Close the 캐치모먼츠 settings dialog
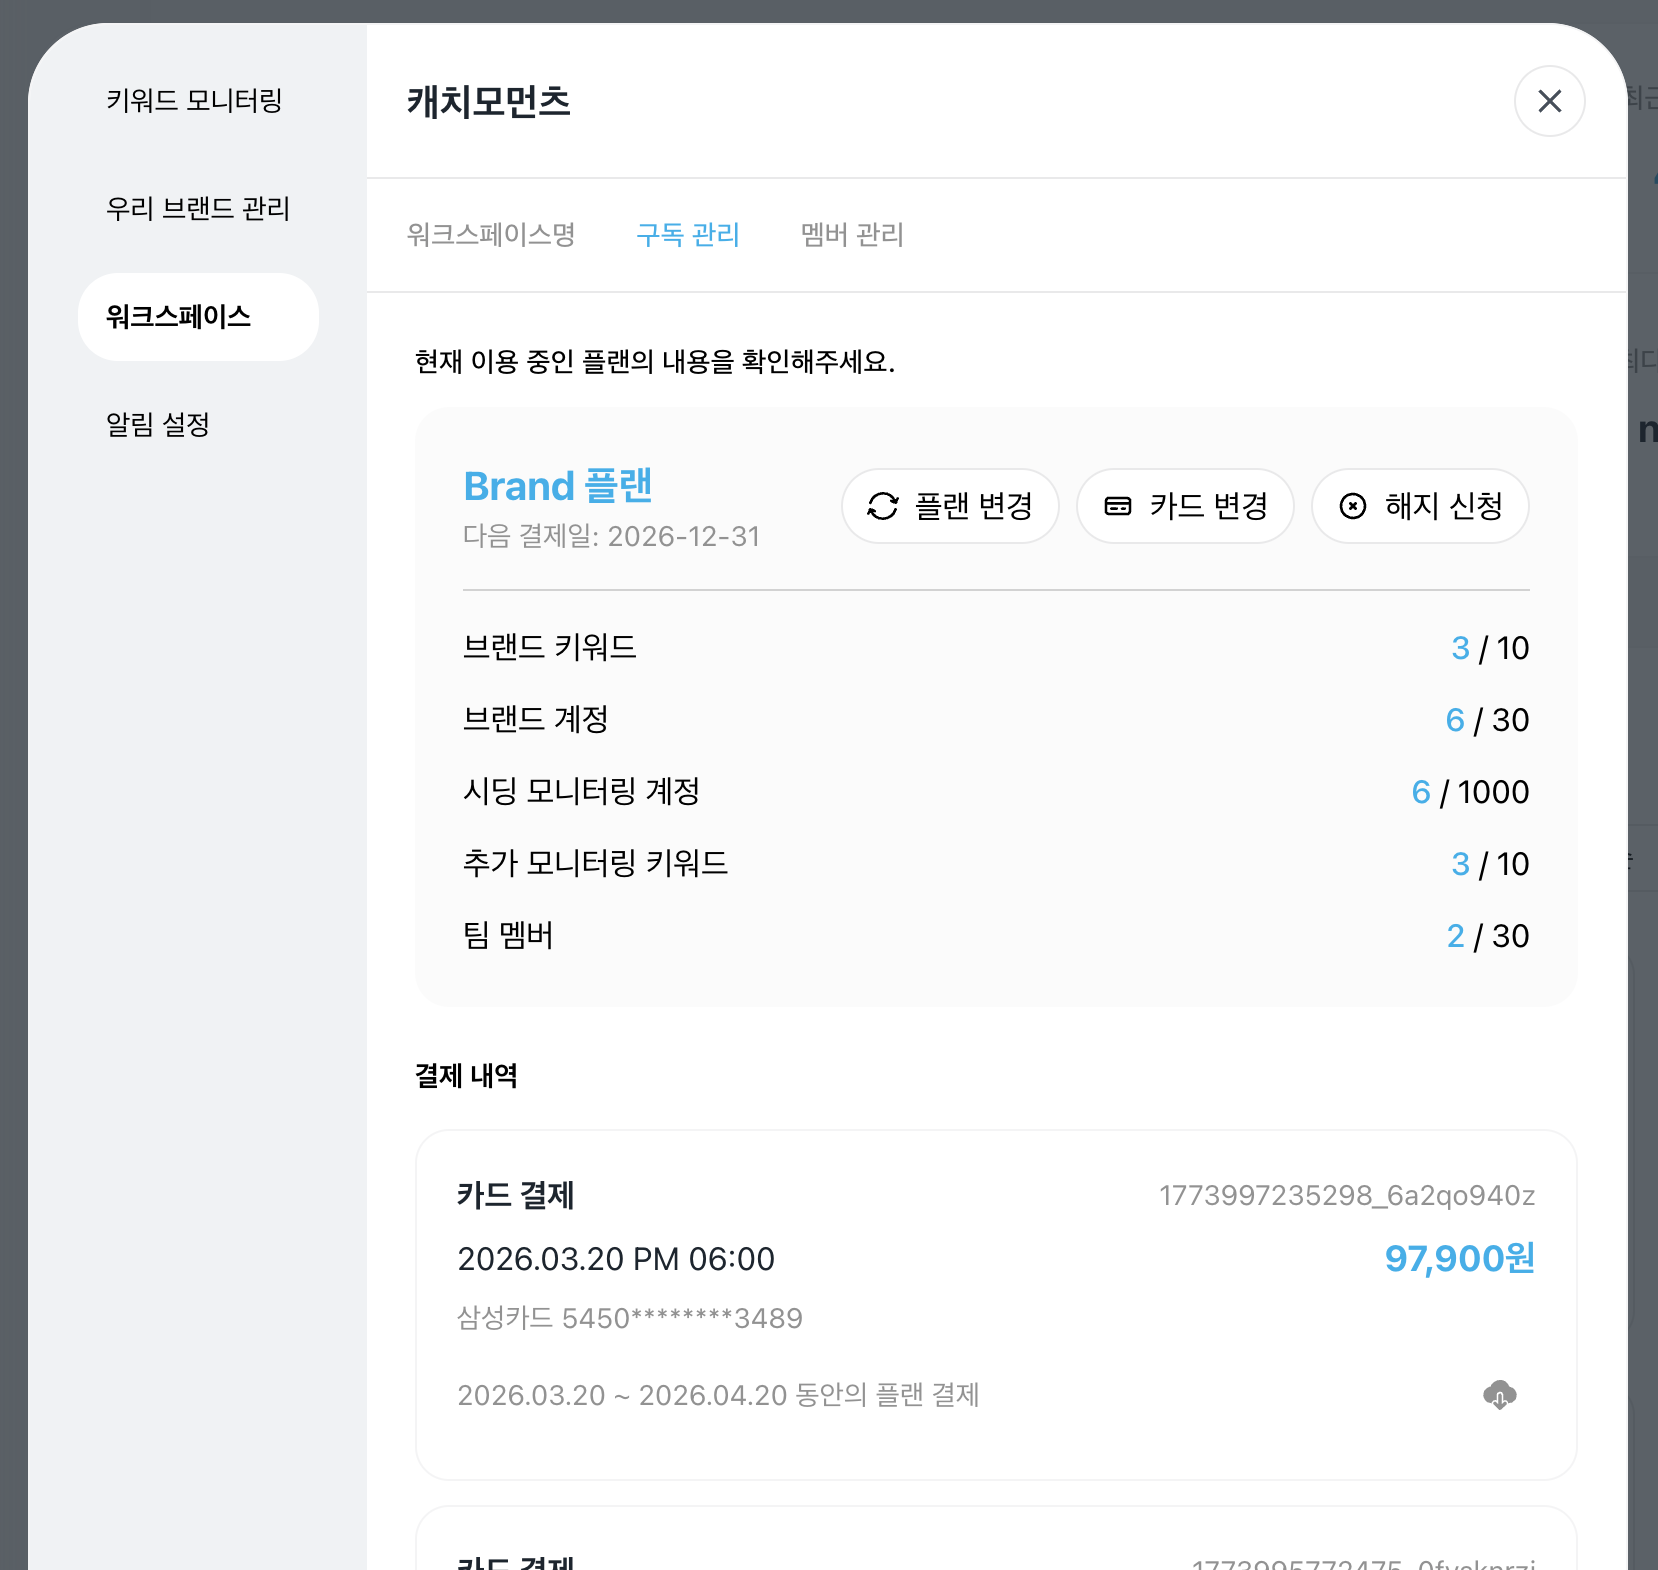The image size is (1658, 1570). coord(1549,101)
